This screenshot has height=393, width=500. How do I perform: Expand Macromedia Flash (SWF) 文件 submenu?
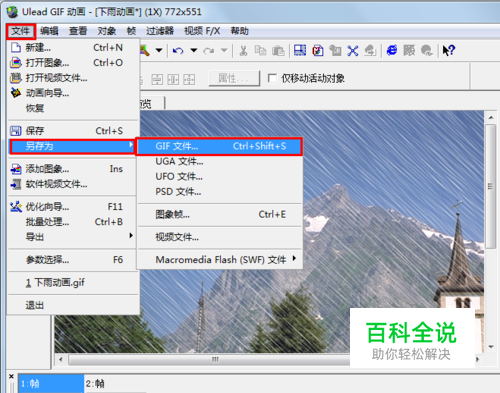(219, 260)
